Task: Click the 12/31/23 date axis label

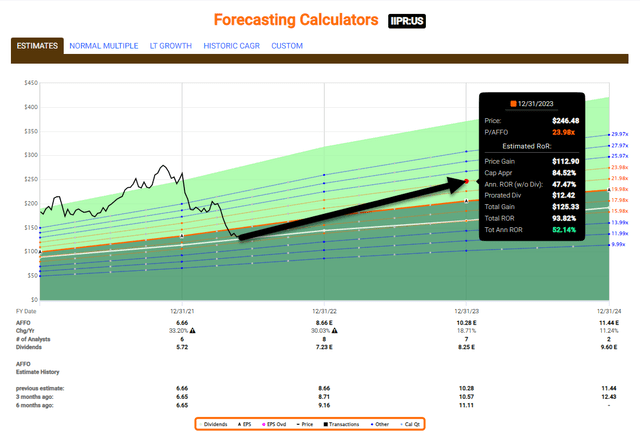Action: (x=467, y=311)
